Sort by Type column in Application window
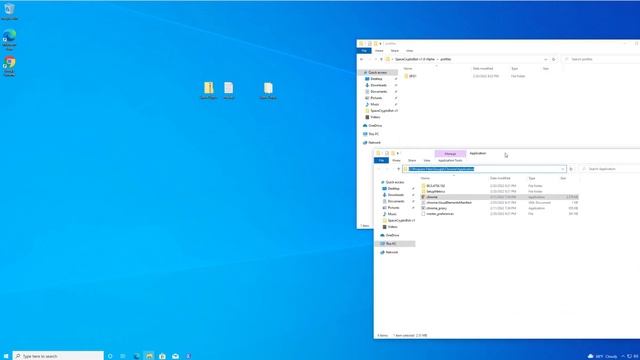640x360 pixels. pyautogui.click(x=532, y=178)
